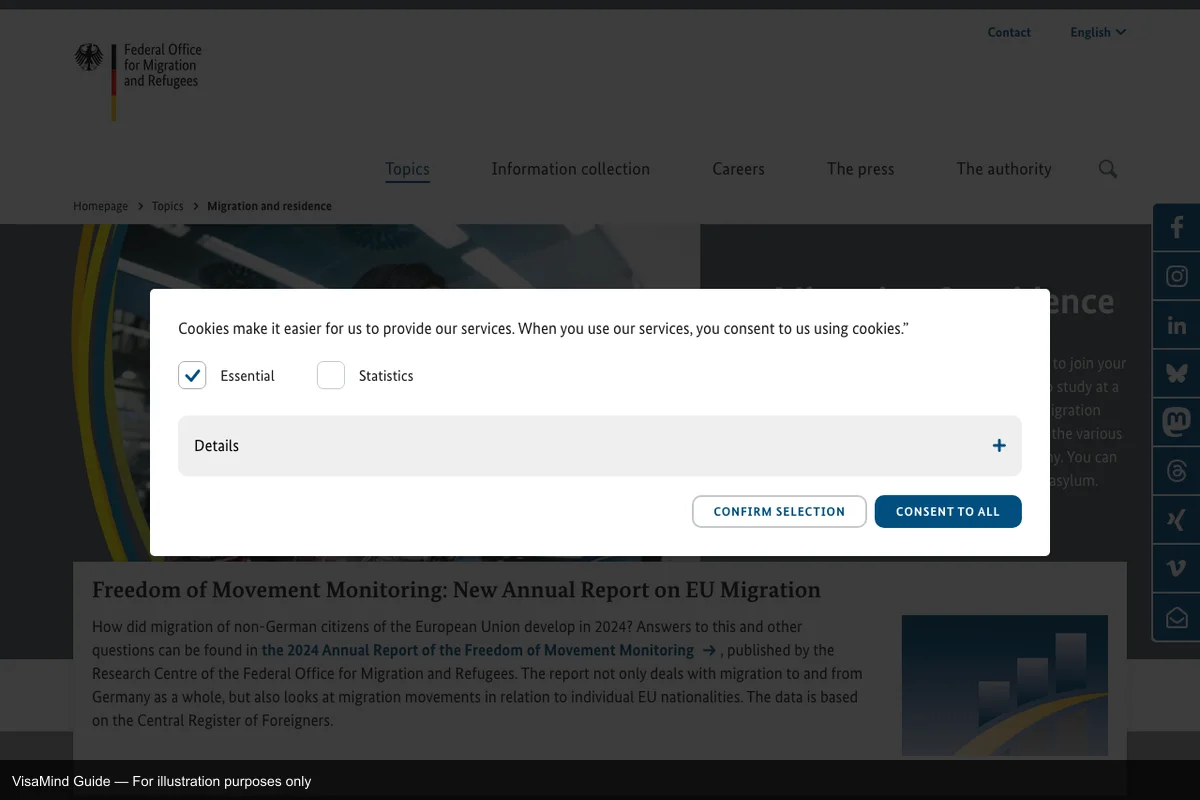The width and height of the screenshot is (1200, 800).
Task: Open the Contact link in header
Action: pos(1009,32)
